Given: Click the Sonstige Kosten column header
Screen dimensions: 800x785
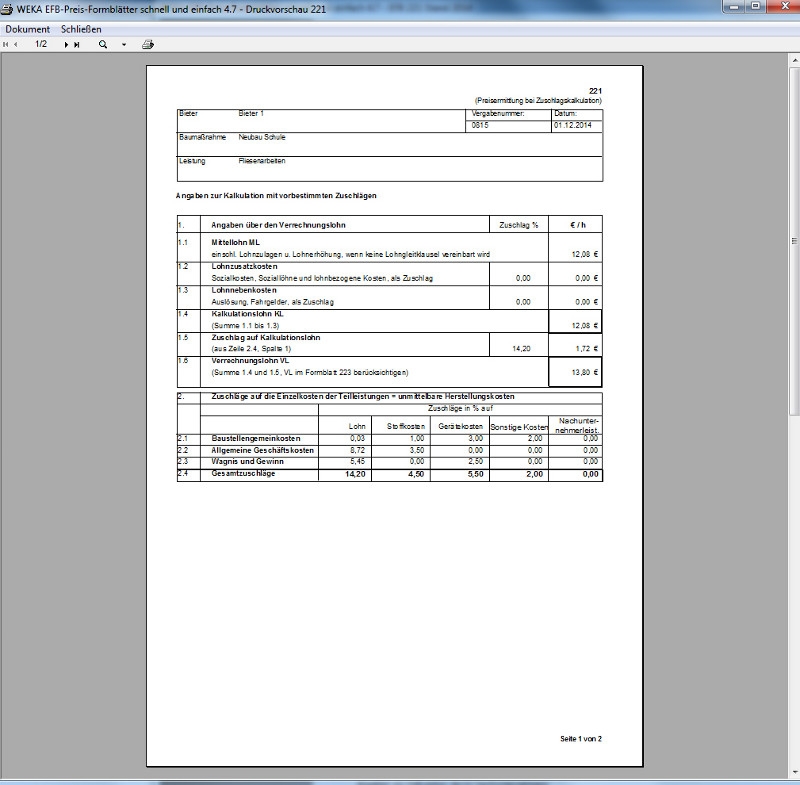Looking at the screenshot, I should (x=519, y=427).
